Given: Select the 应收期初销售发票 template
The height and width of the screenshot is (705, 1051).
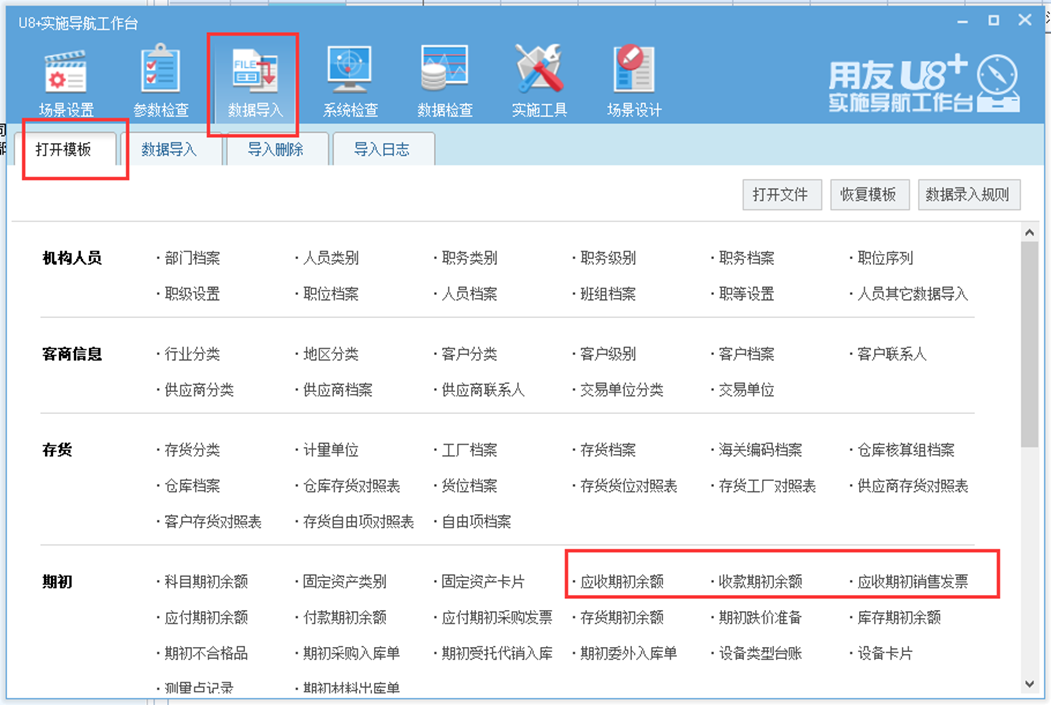Looking at the screenshot, I should (x=913, y=582).
